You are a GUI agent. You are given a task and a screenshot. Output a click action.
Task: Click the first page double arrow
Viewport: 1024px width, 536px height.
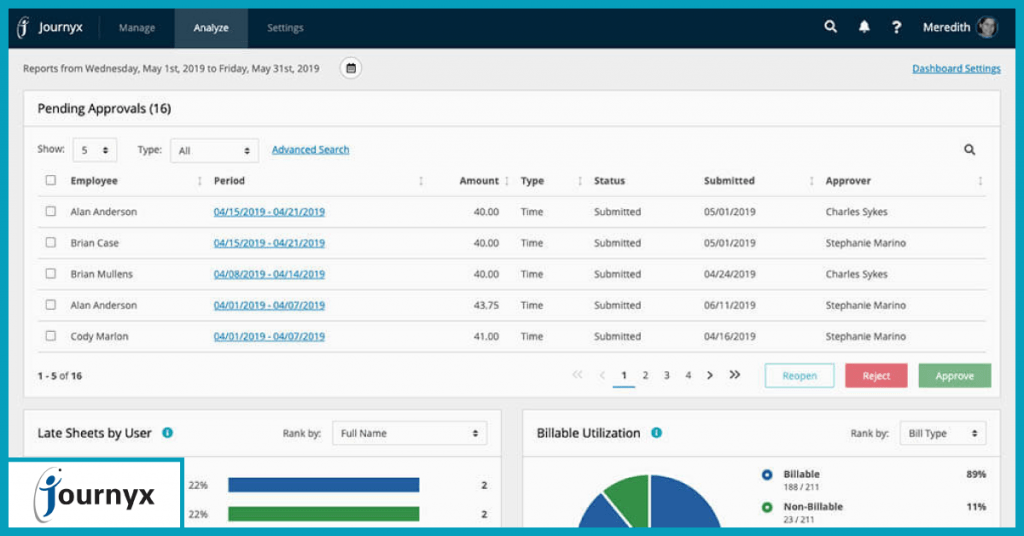[577, 375]
